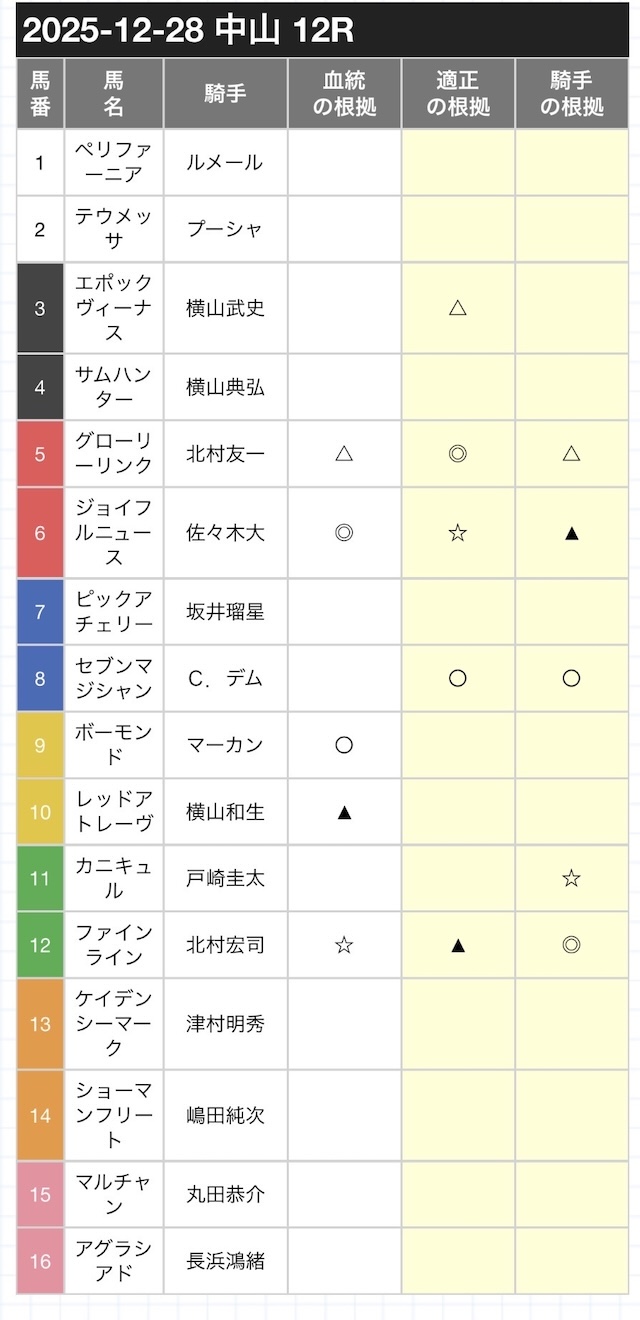Screen dimensions: 640x1320
Task: Select the 適正の根拠 column header
Action: click(458, 94)
